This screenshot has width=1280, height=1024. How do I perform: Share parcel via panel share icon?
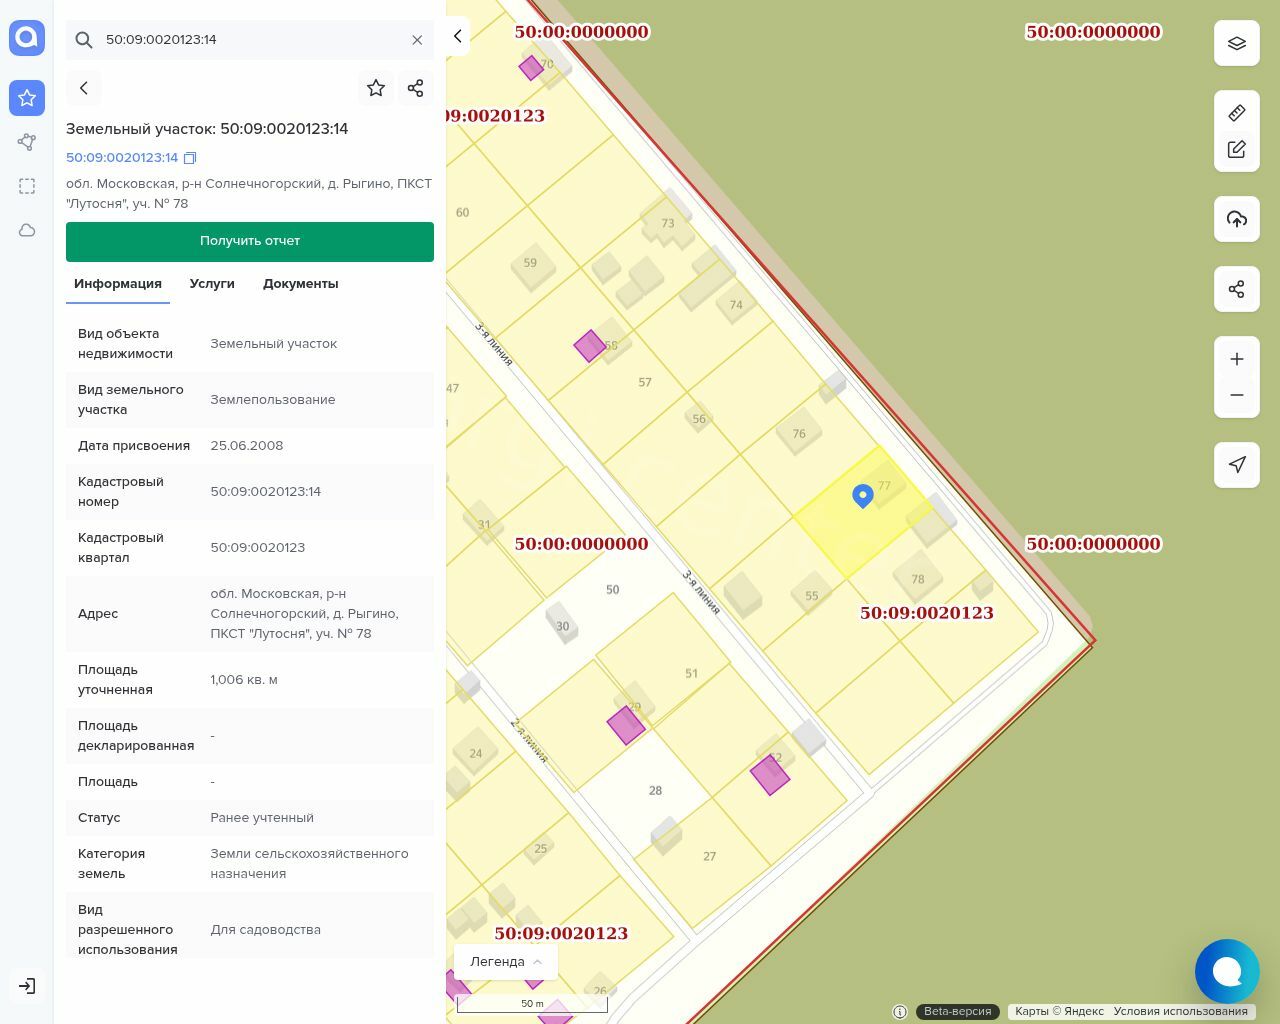(416, 88)
